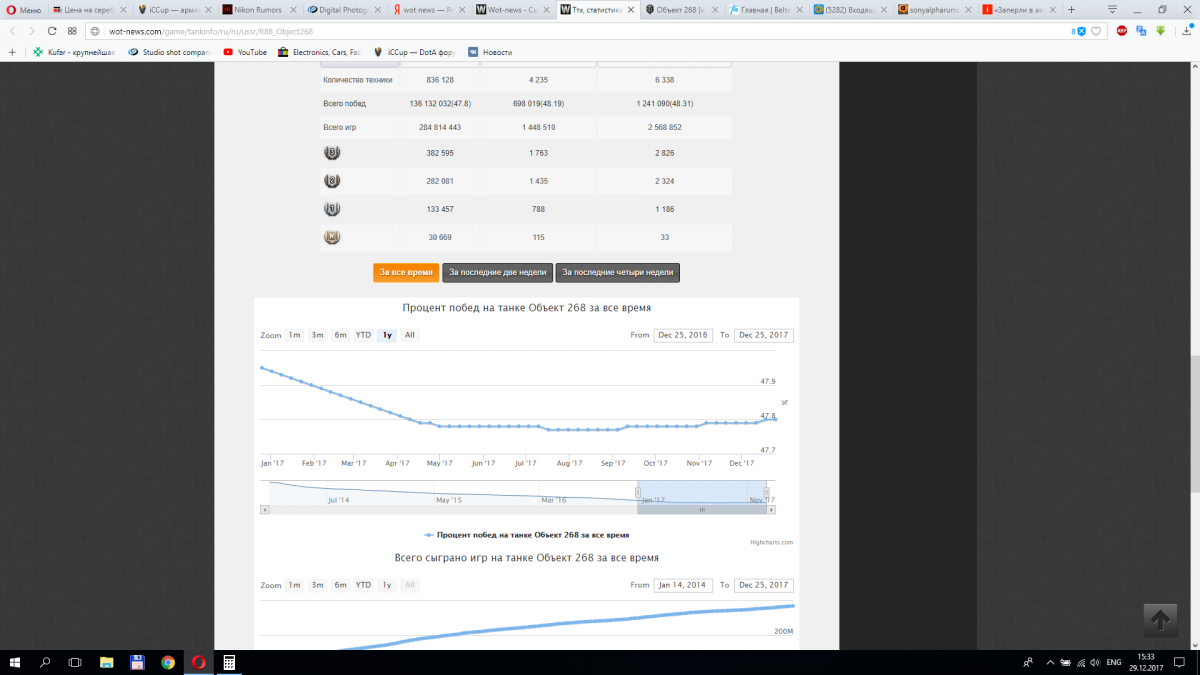Set win-rate chart zoom to All
Viewport: 1200px width, 675px height.
point(409,335)
